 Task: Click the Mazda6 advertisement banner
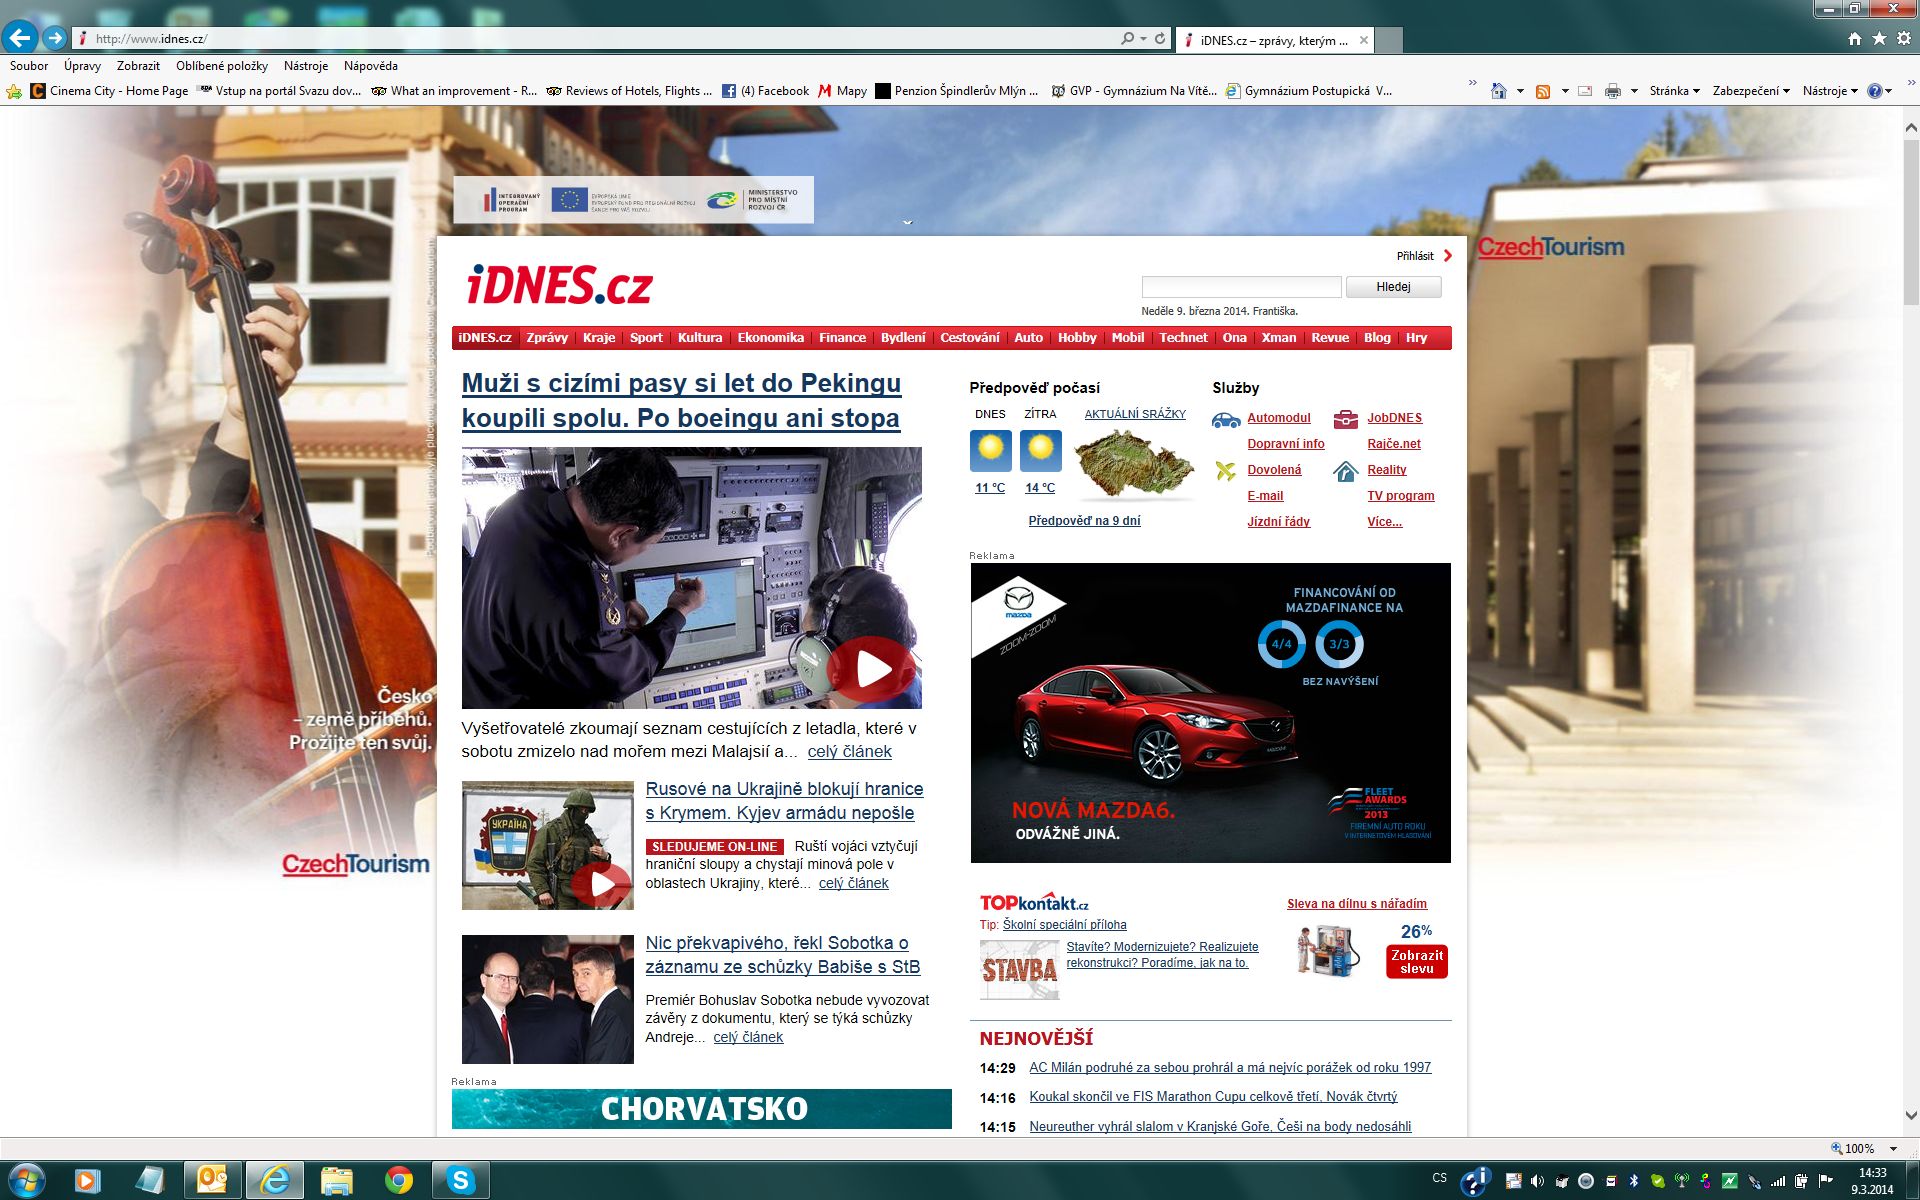tap(1210, 713)
